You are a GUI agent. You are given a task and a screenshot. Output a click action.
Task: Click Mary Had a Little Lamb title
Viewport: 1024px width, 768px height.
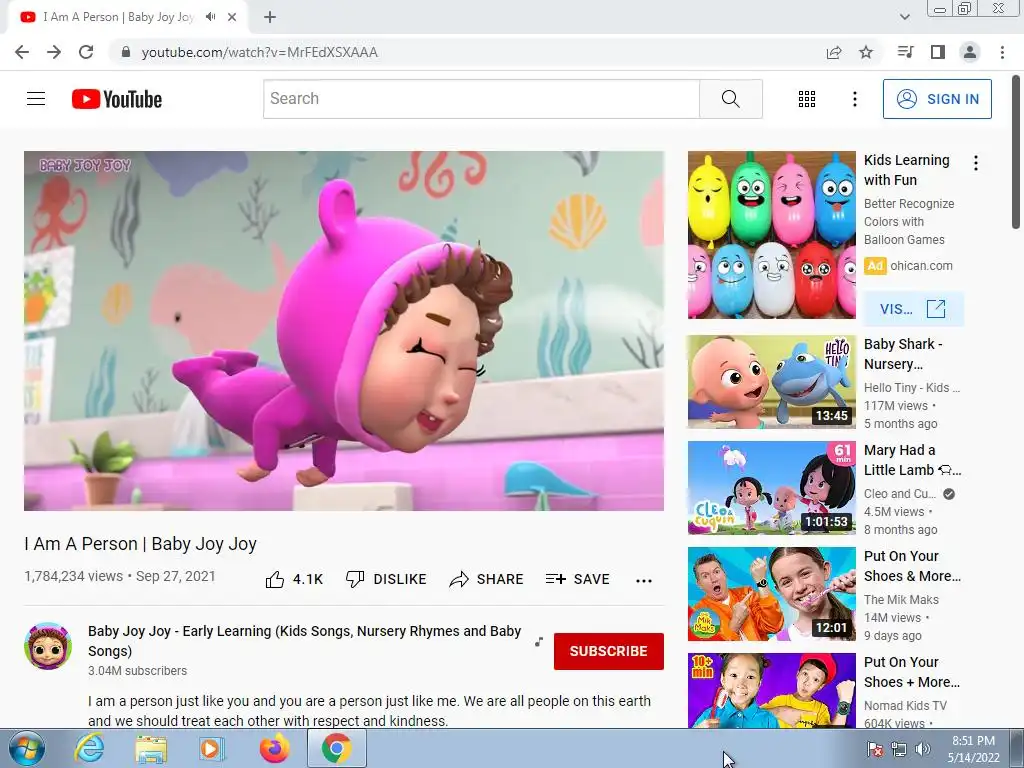(912, 460)
